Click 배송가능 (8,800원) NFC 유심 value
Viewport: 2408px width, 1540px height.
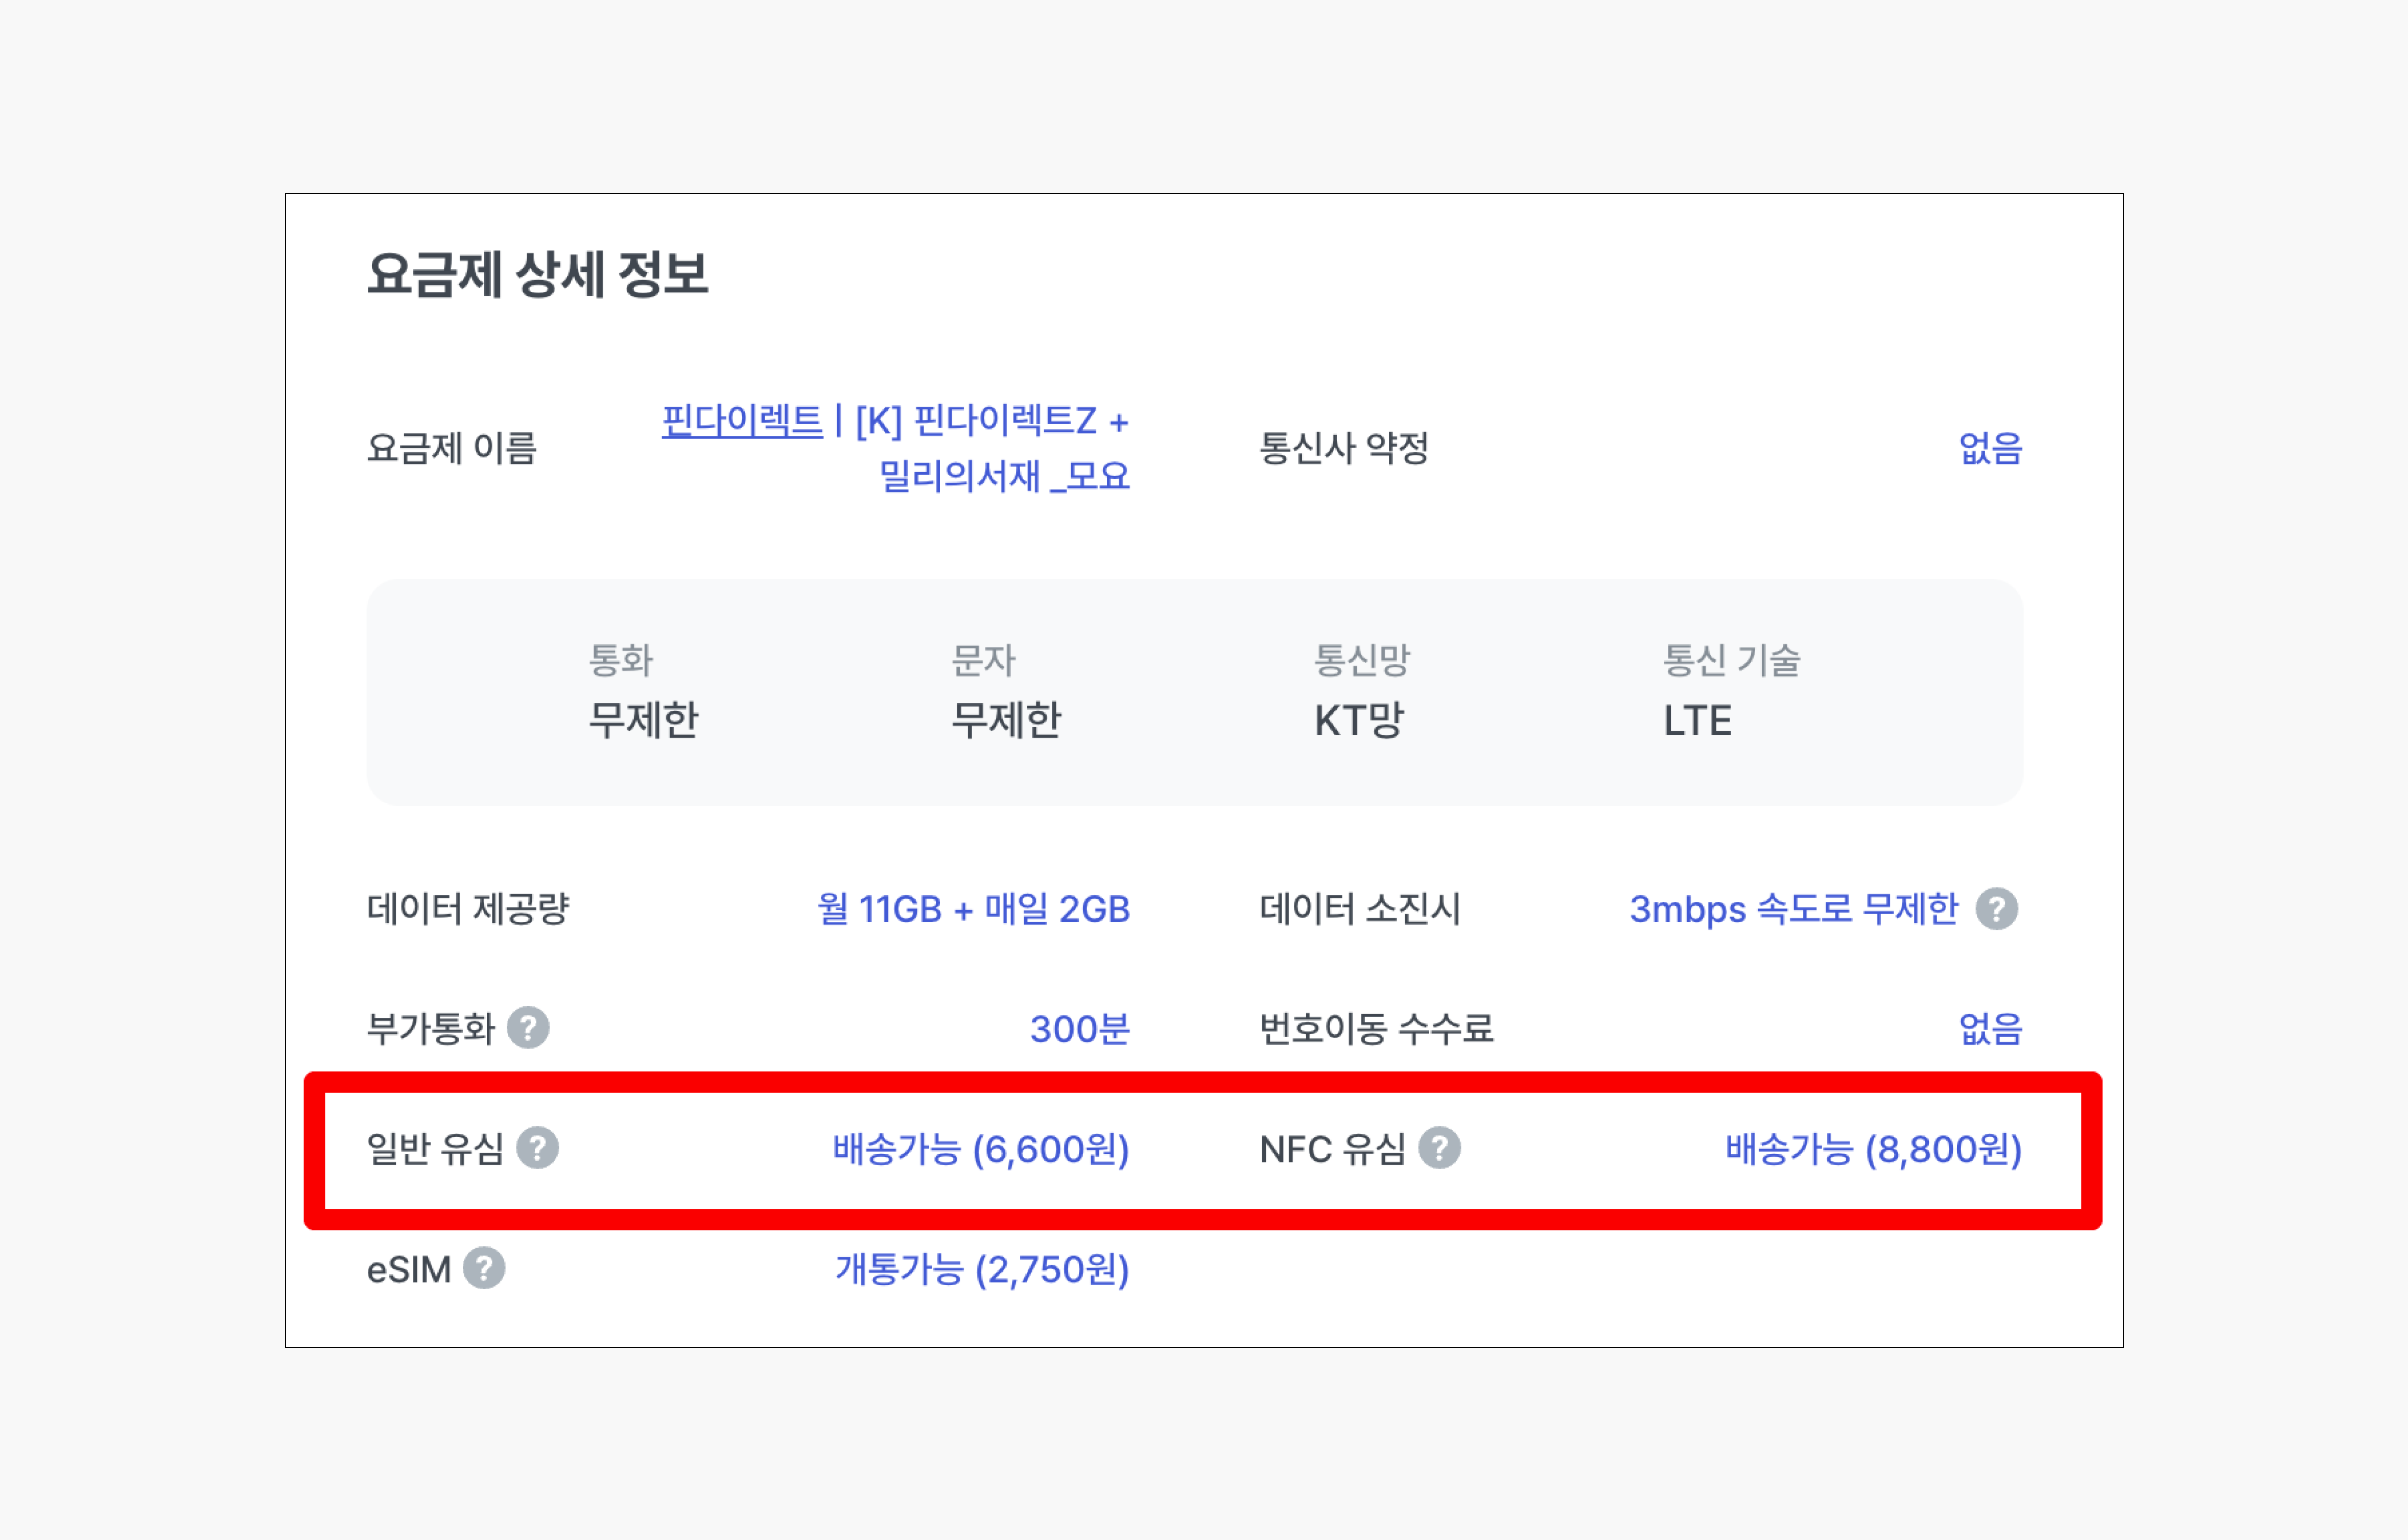coord(1873,1149)
